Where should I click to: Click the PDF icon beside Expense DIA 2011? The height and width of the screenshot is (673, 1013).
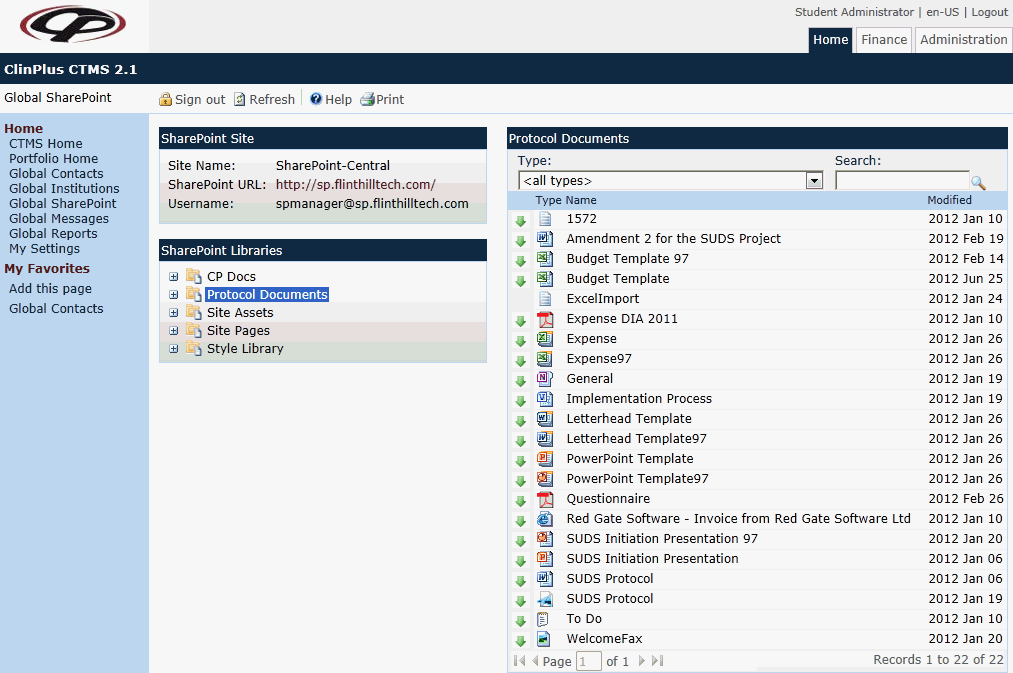545,319
